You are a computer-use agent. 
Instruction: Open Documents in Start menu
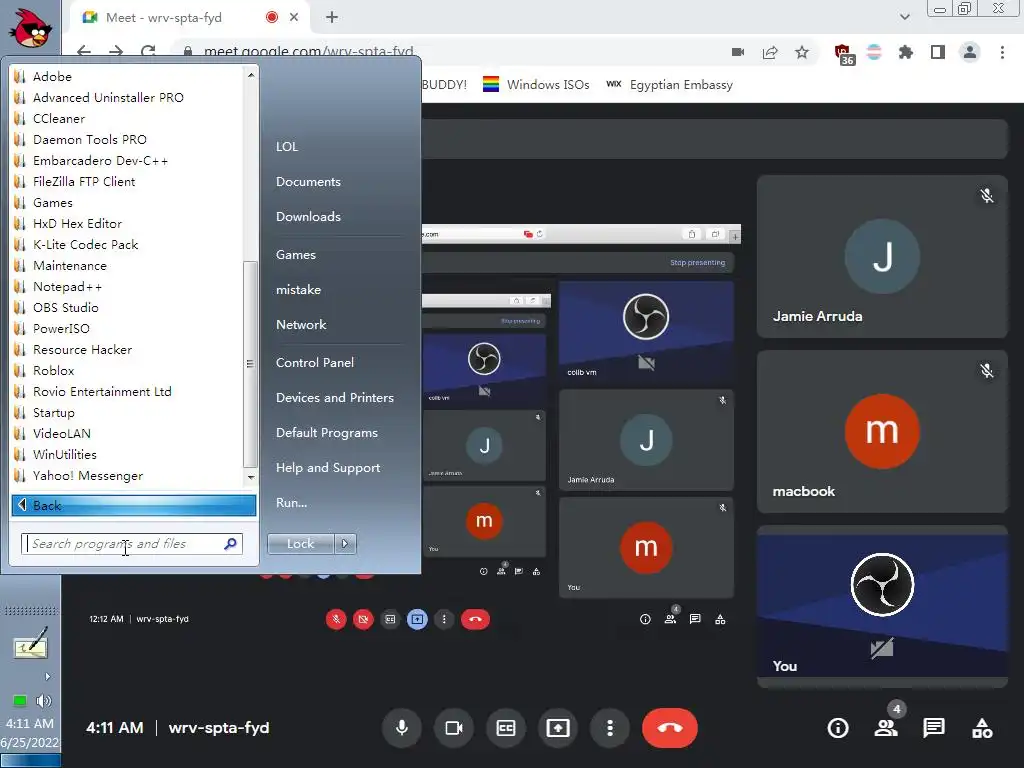pos(308,182)
